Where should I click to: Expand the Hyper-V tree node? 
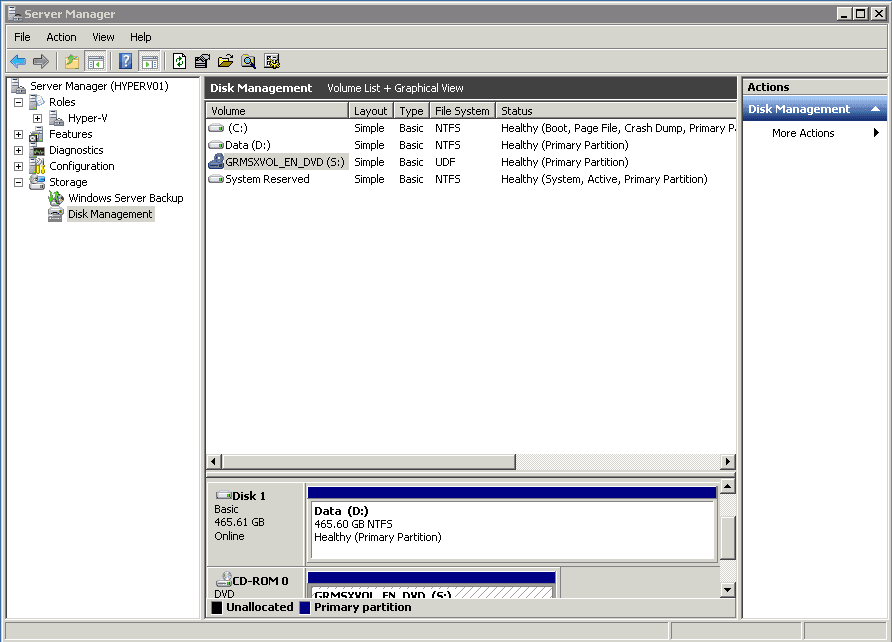pos(37,118)
